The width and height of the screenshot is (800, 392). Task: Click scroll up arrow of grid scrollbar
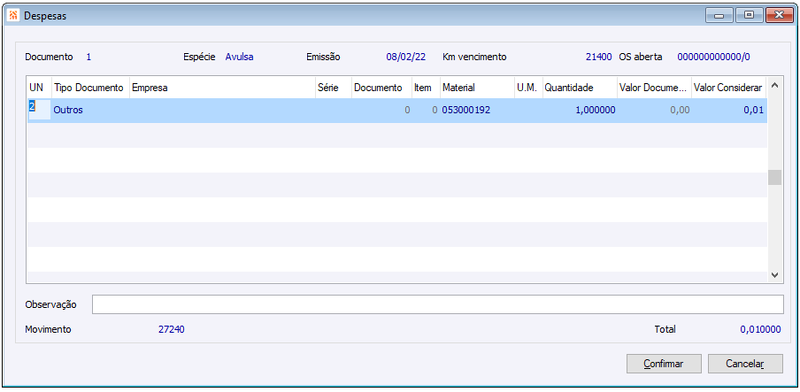coord(774,85)
